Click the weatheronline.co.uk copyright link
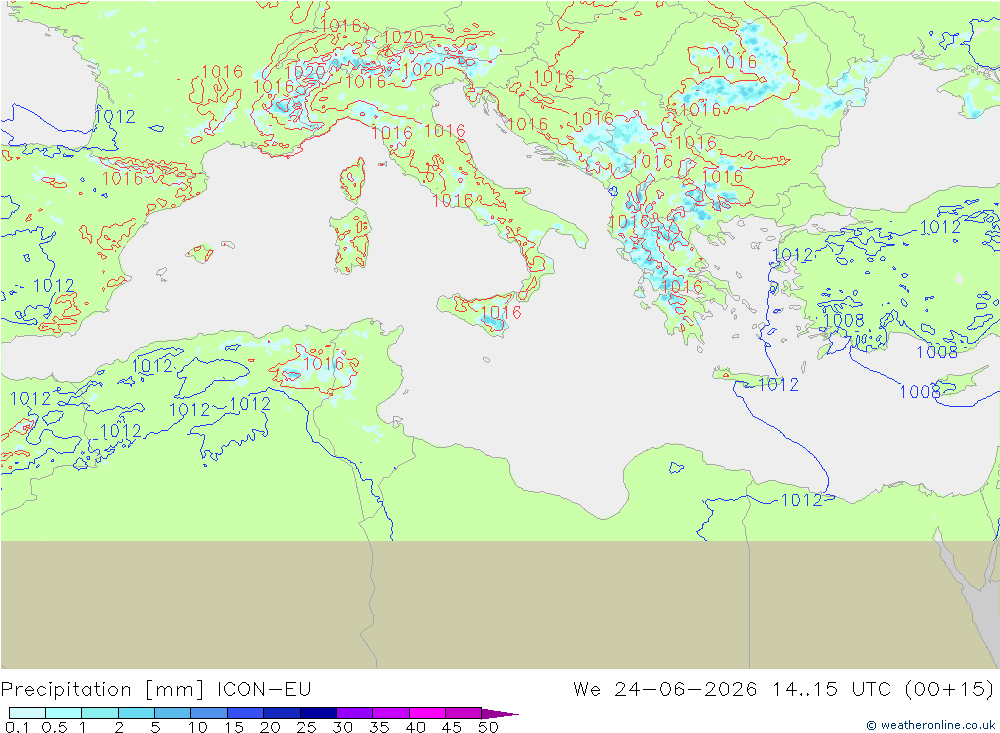 pyautogui.click(x=930, y=725)
